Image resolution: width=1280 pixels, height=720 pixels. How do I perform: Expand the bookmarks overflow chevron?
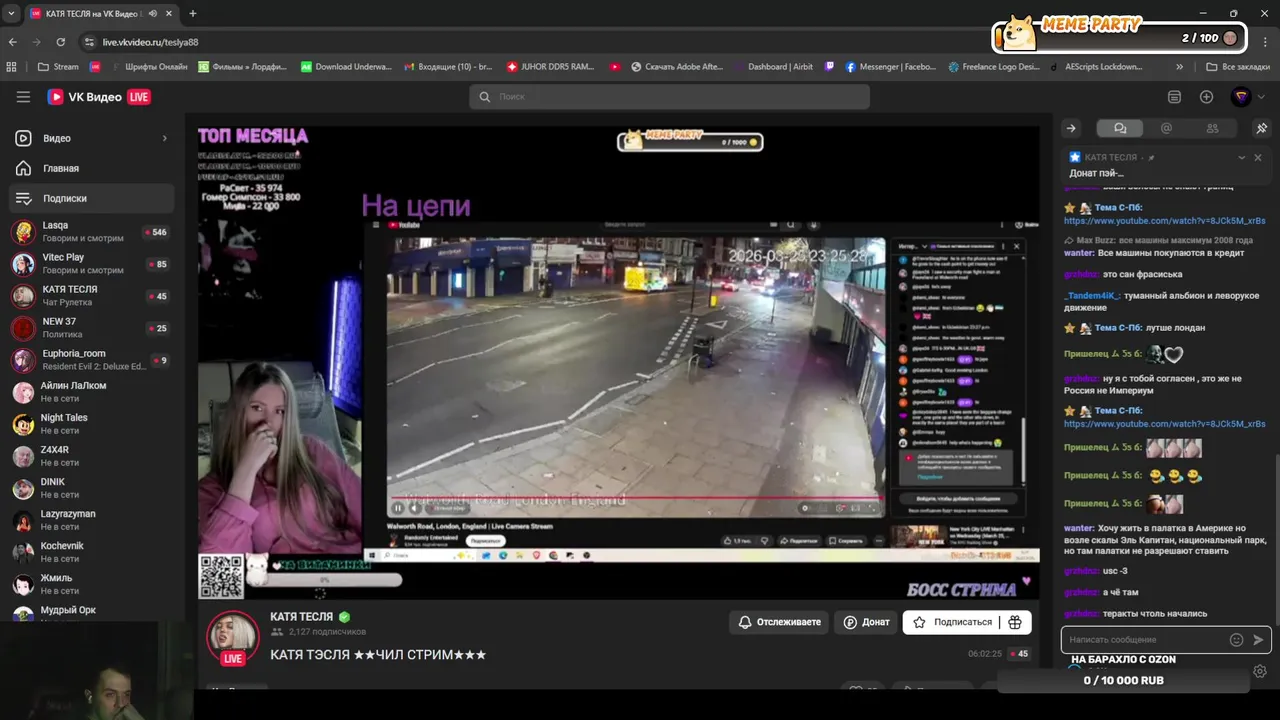pyautogui.click(x=1180, y=67)
